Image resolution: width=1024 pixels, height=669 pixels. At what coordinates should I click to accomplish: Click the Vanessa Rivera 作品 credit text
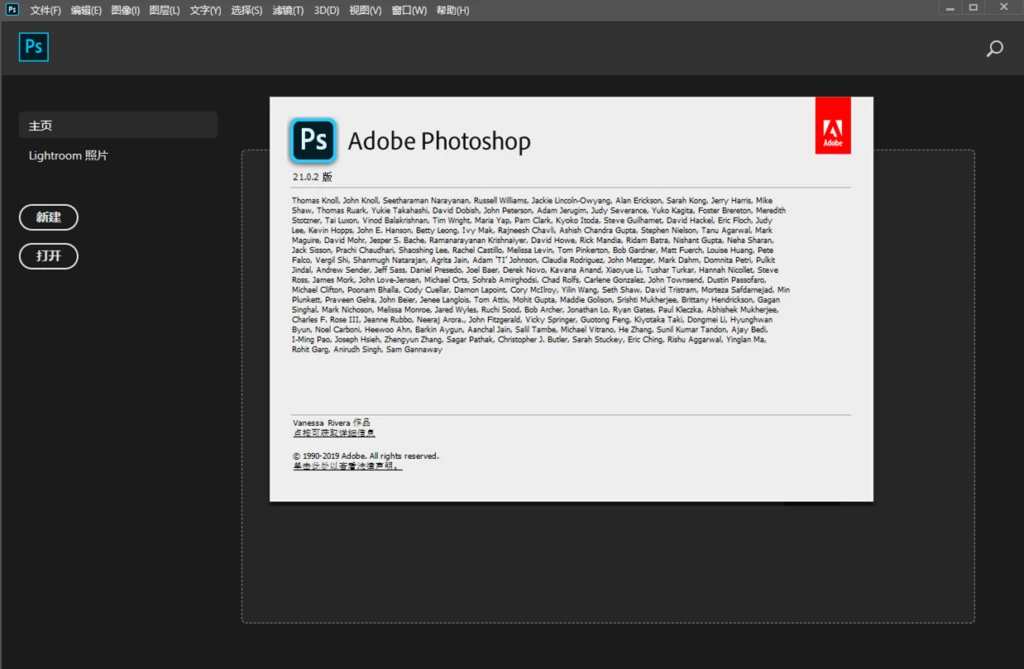click(x=331, y=423)
